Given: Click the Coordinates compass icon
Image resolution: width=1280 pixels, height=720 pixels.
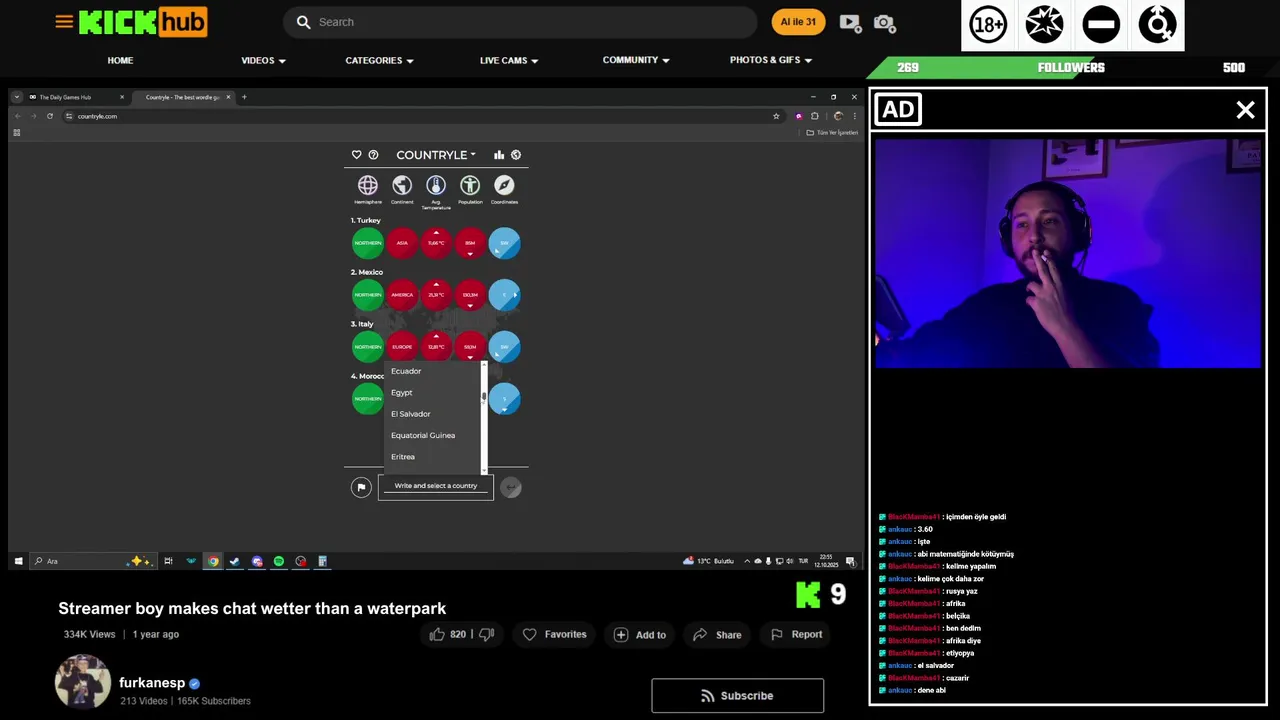Looking at the screenshot, I should 504,185.
